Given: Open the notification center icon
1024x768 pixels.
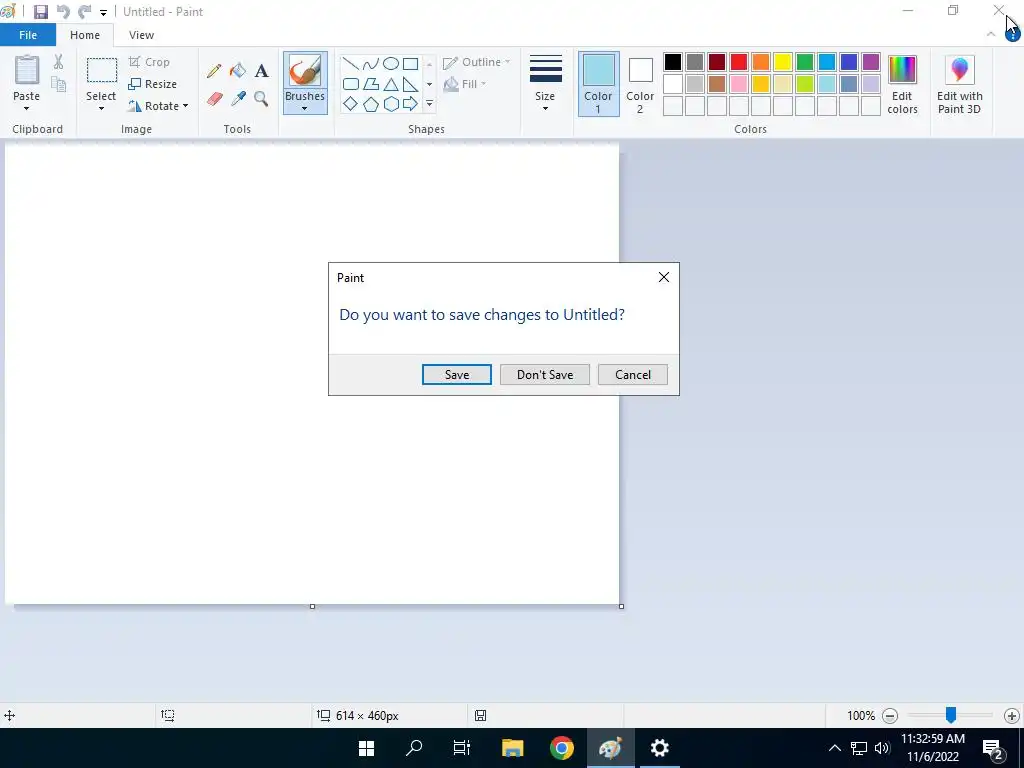Looking at the screenshot, I should [x=993, y=748].
